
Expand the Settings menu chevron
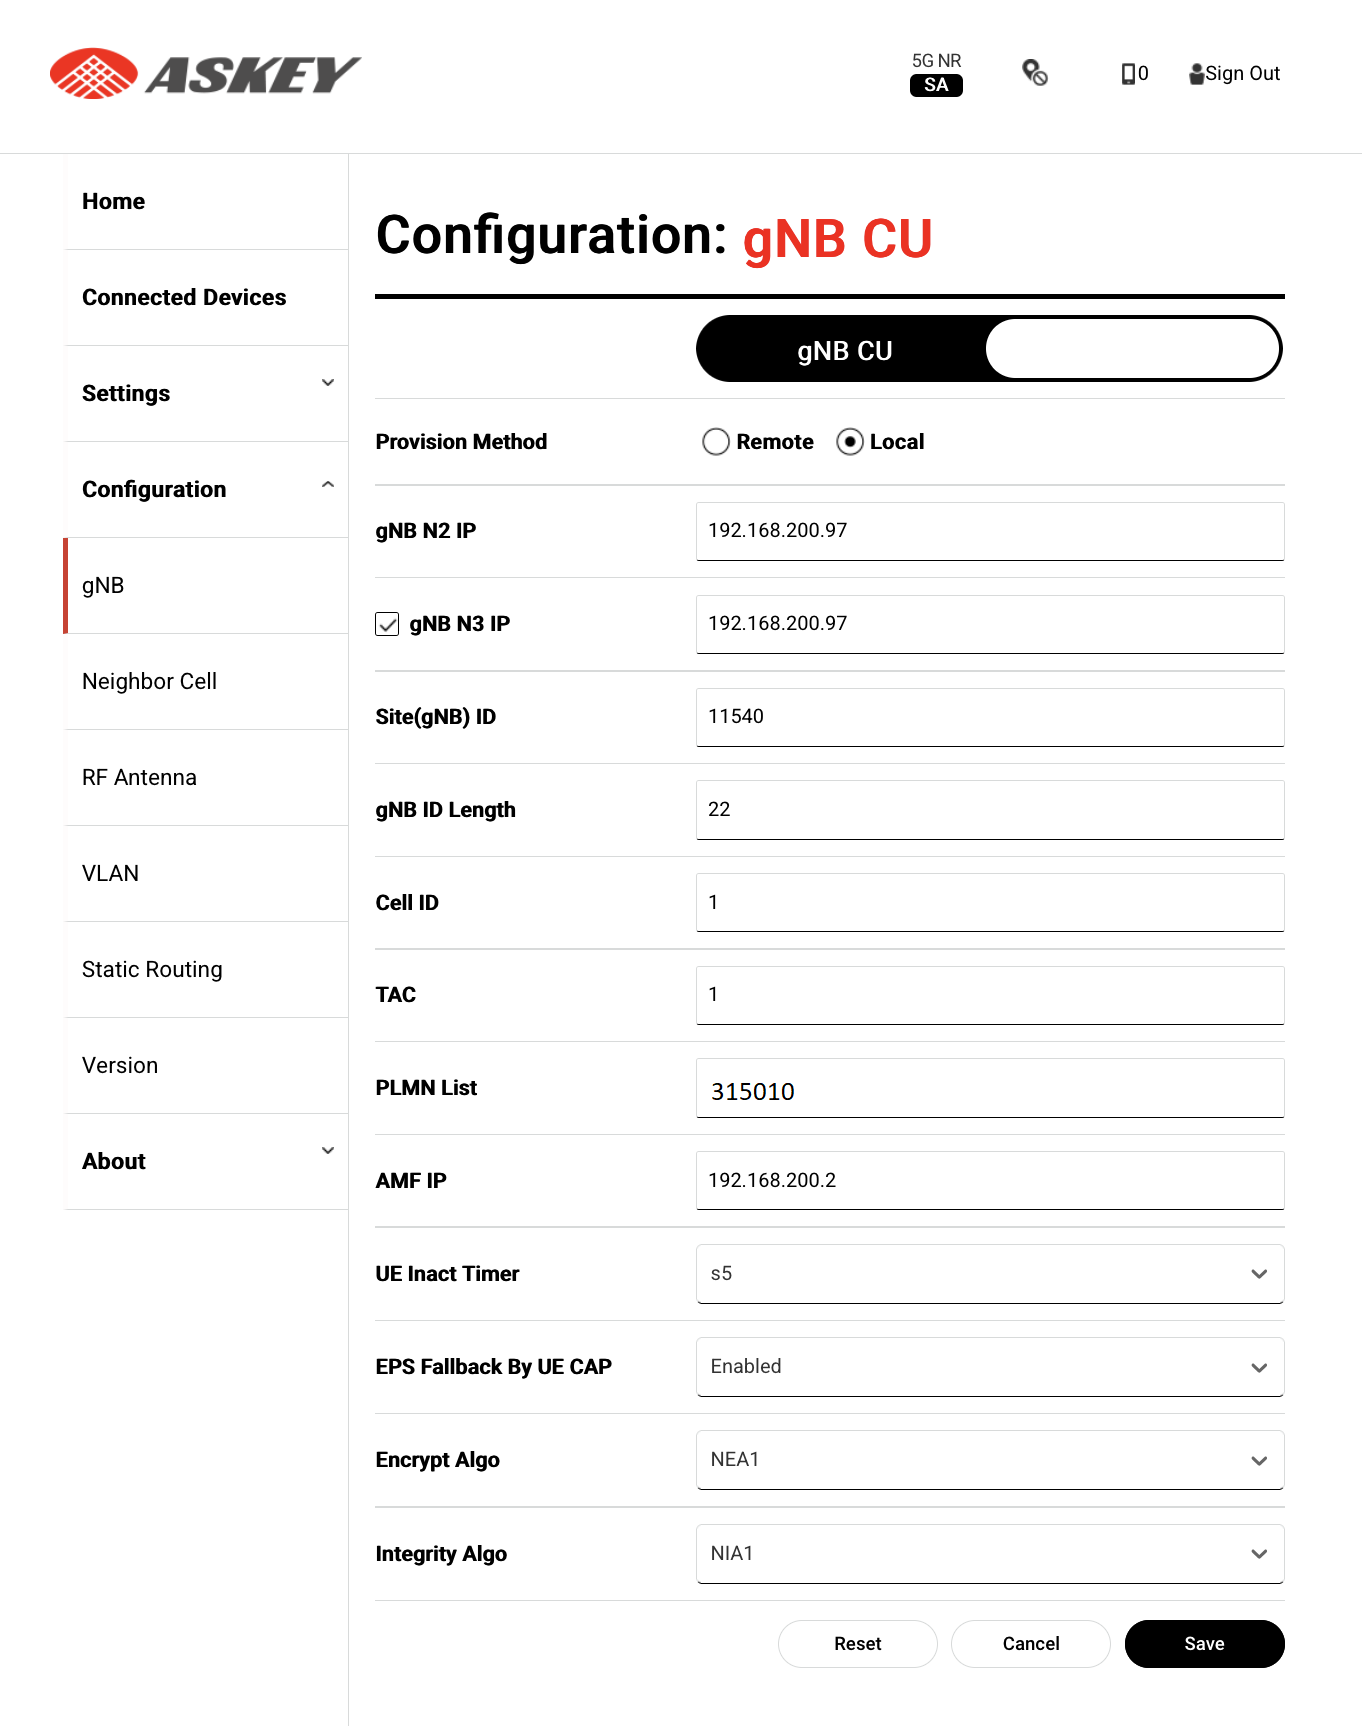click(x=327, y=383)
